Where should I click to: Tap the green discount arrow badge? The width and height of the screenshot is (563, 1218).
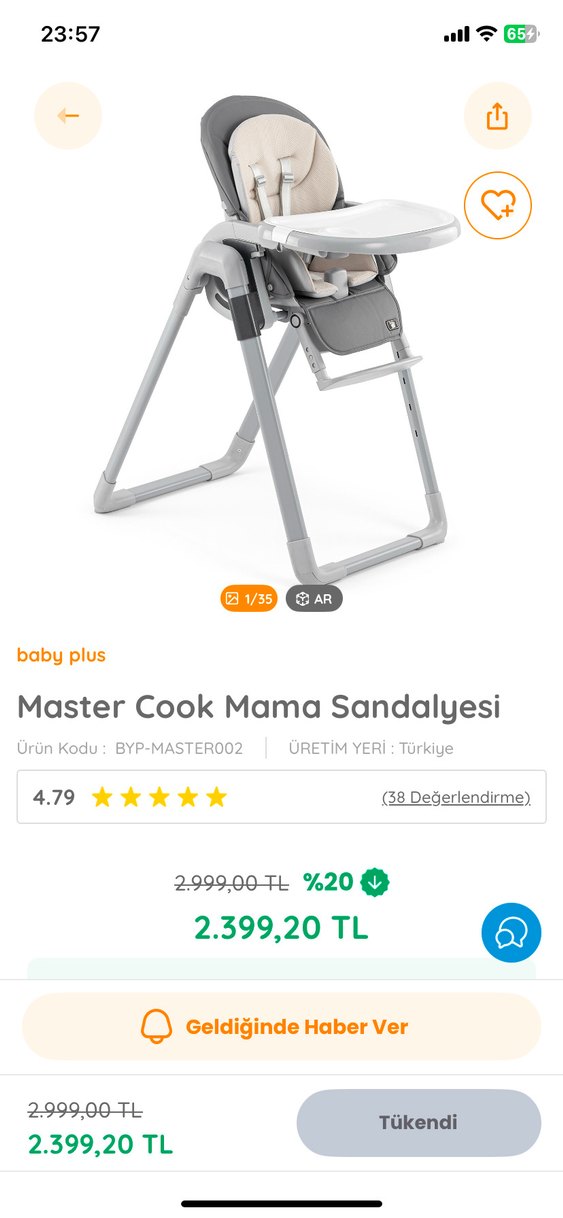[x=375, y=882]
